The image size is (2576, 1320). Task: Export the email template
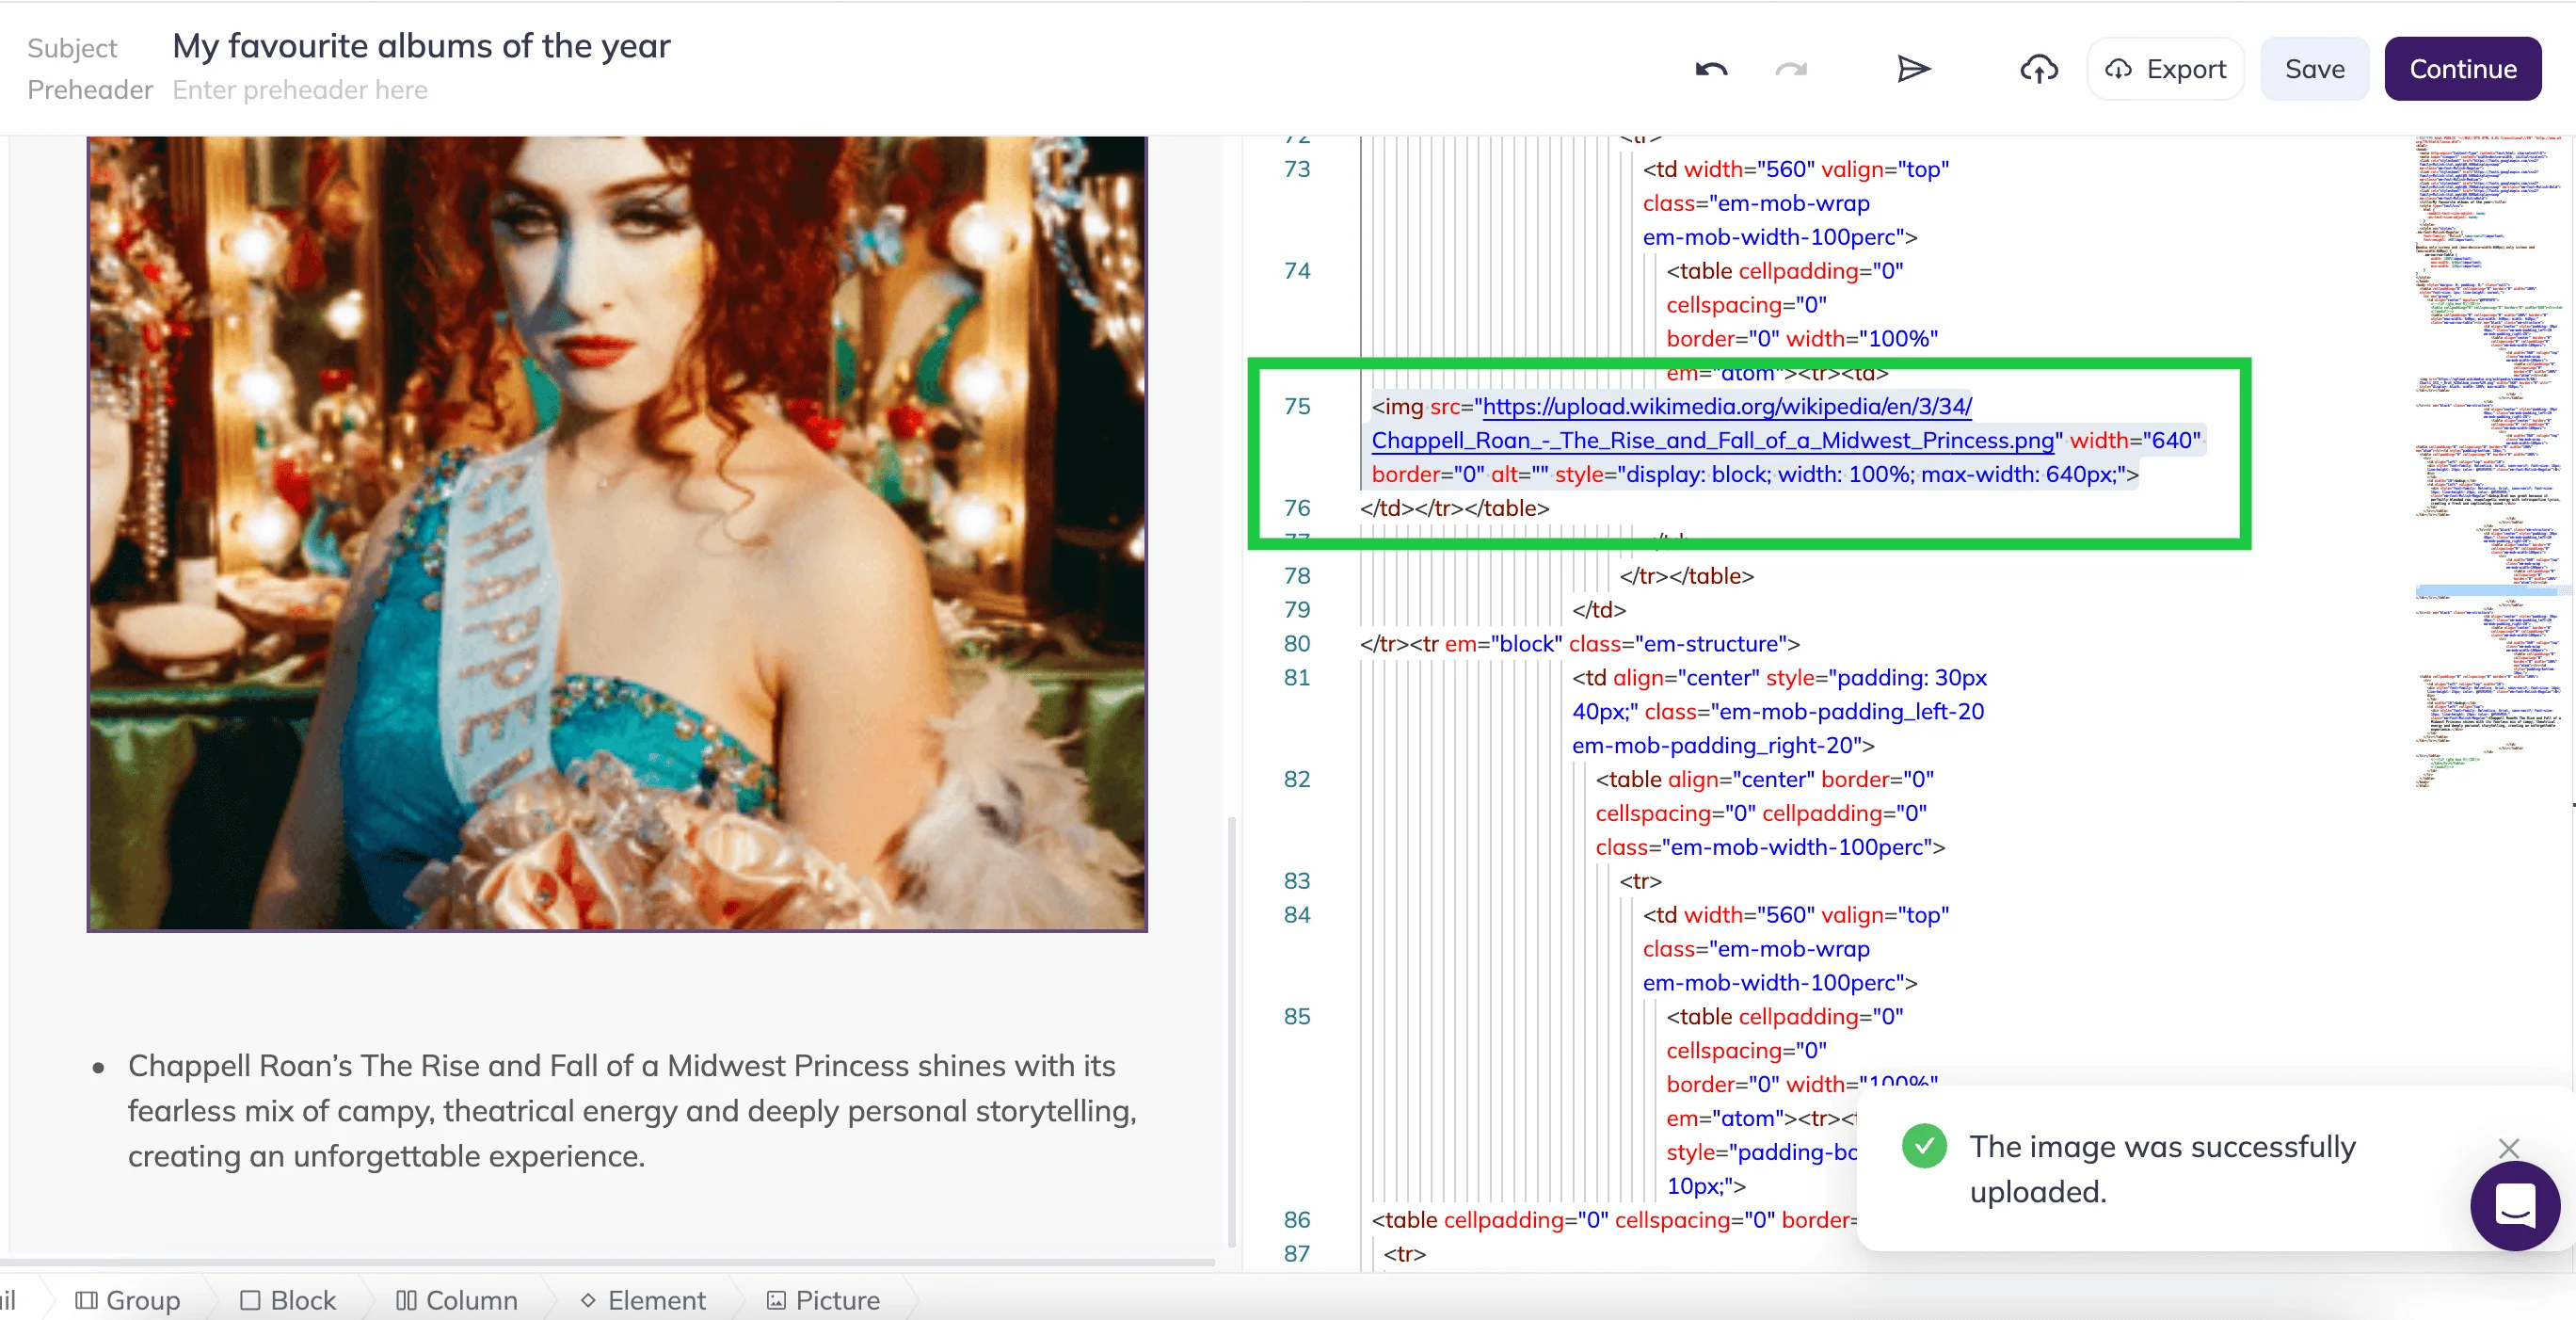pyautogui.click(x=2166, y=69)
